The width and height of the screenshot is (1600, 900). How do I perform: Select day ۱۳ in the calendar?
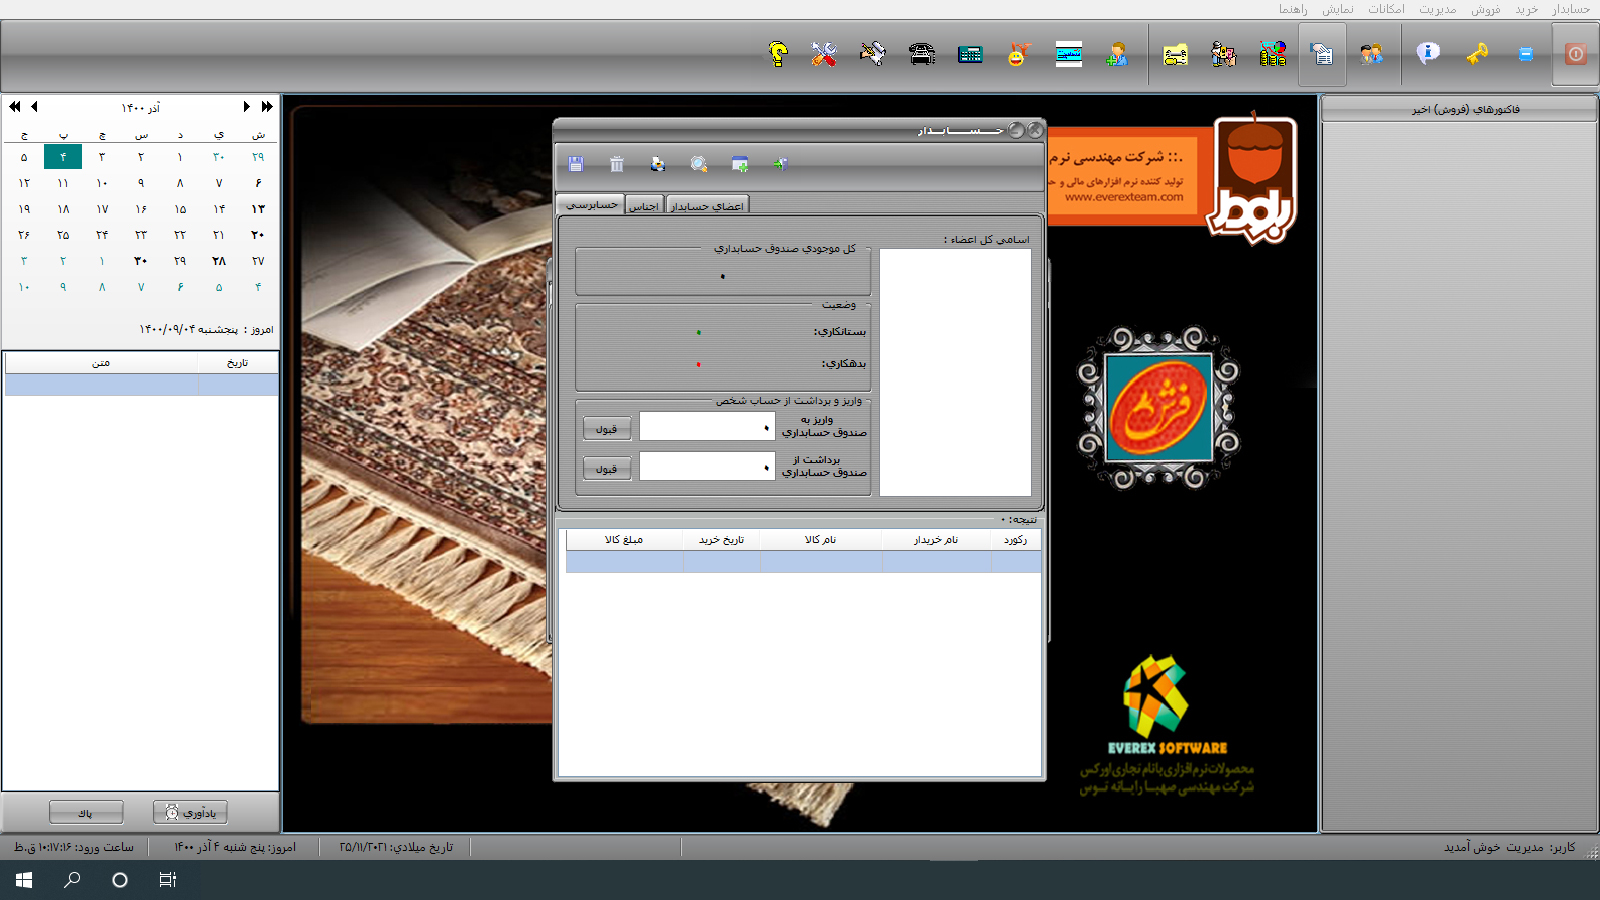coord(258,209)
